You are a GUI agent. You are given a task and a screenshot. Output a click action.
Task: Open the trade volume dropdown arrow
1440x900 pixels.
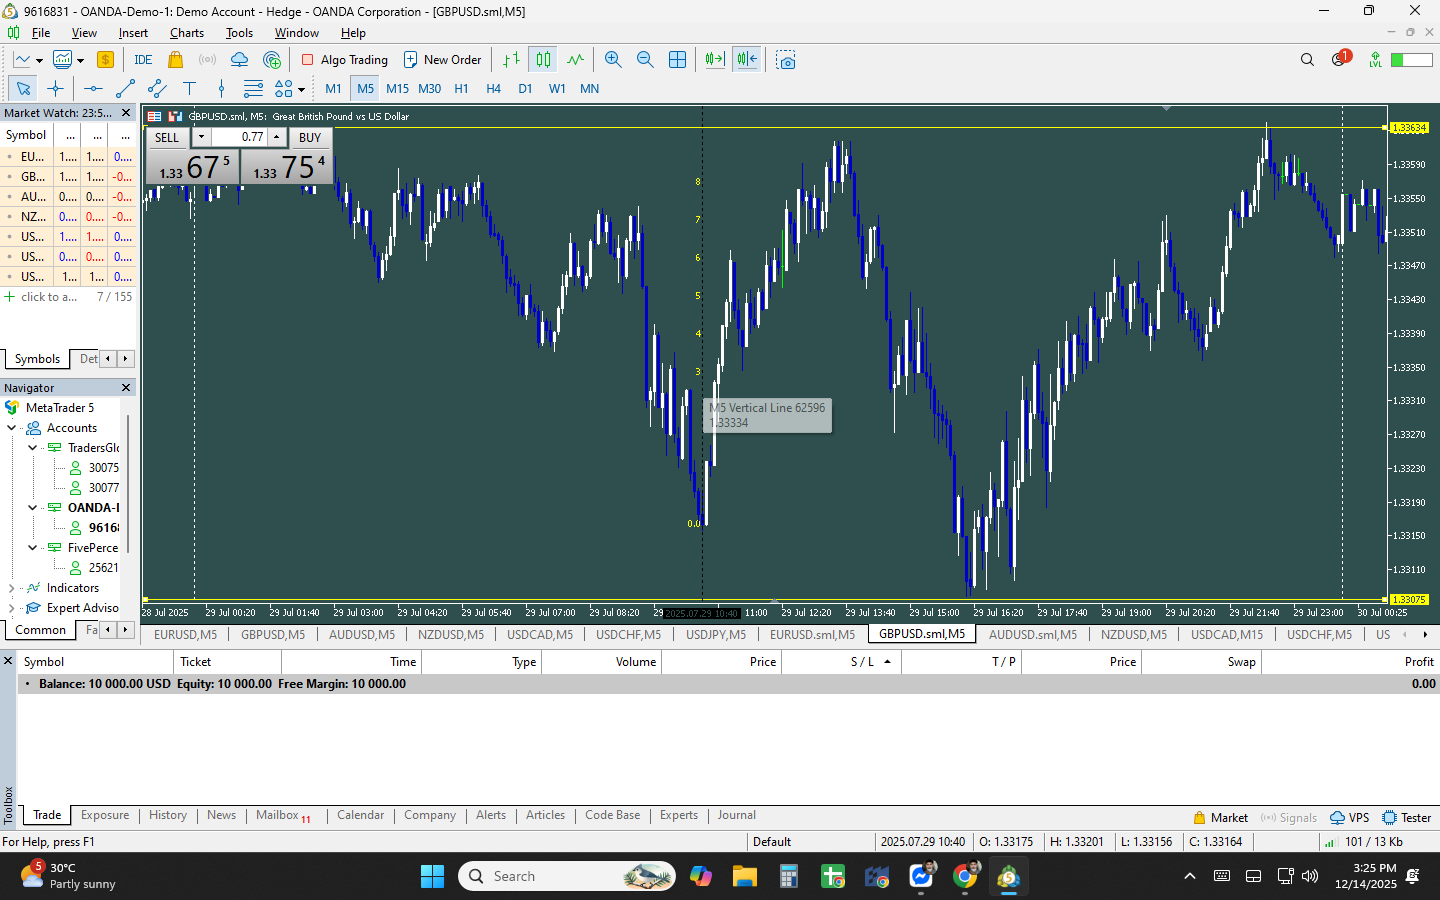[x=201, y=137]
